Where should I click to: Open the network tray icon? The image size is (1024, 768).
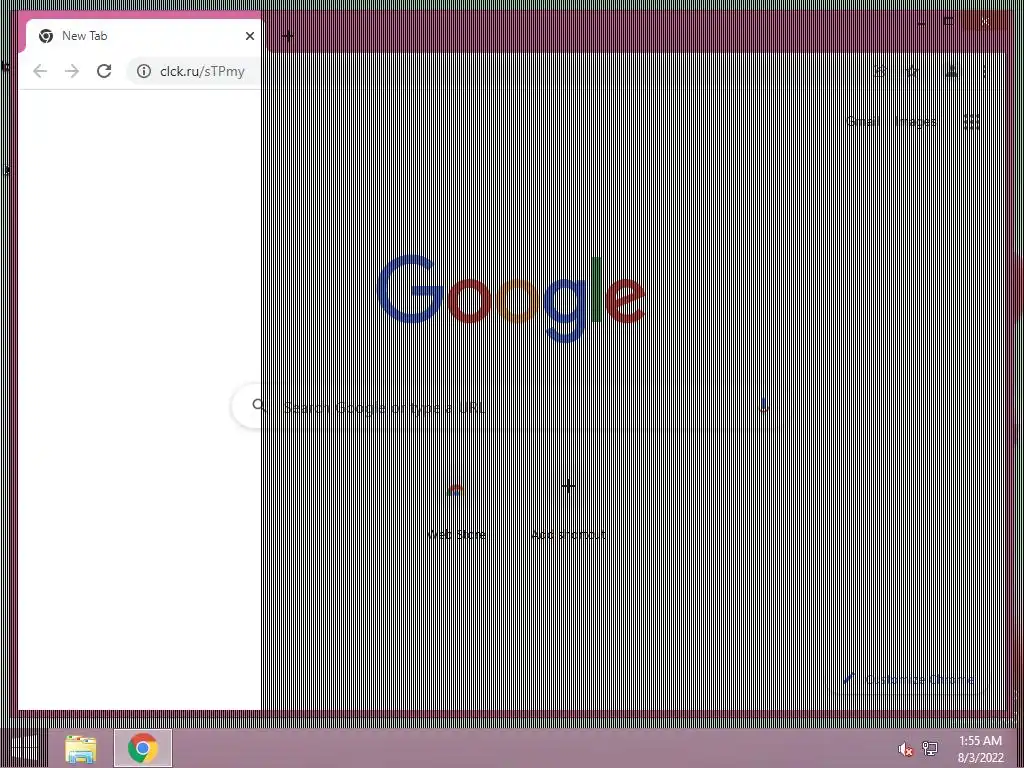930,748
